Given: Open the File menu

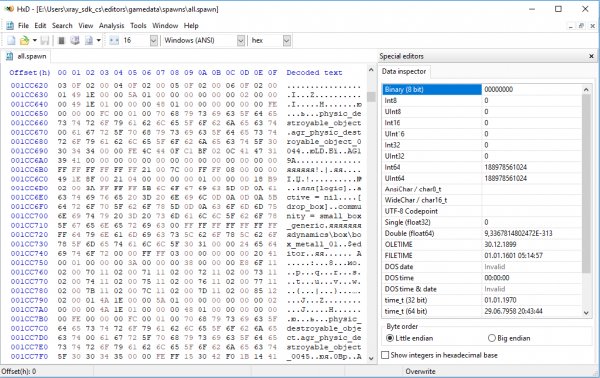Looking at the screenshot, I should click(x=23, y=26).
